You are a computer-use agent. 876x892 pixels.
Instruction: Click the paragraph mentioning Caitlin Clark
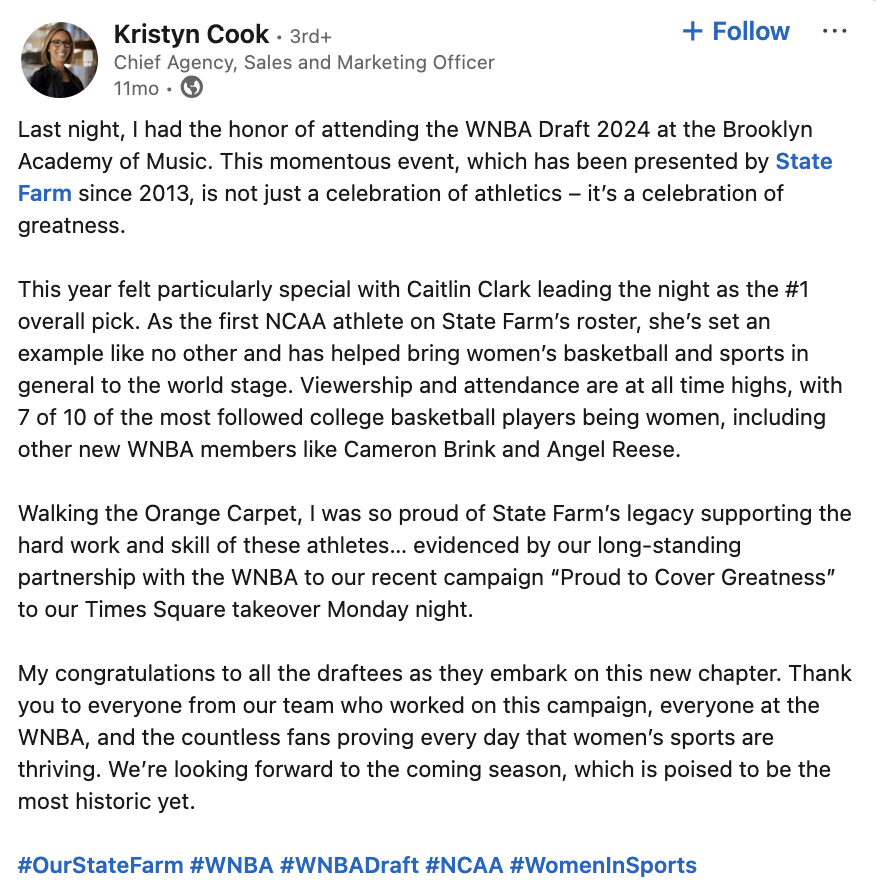pos(430,369)
